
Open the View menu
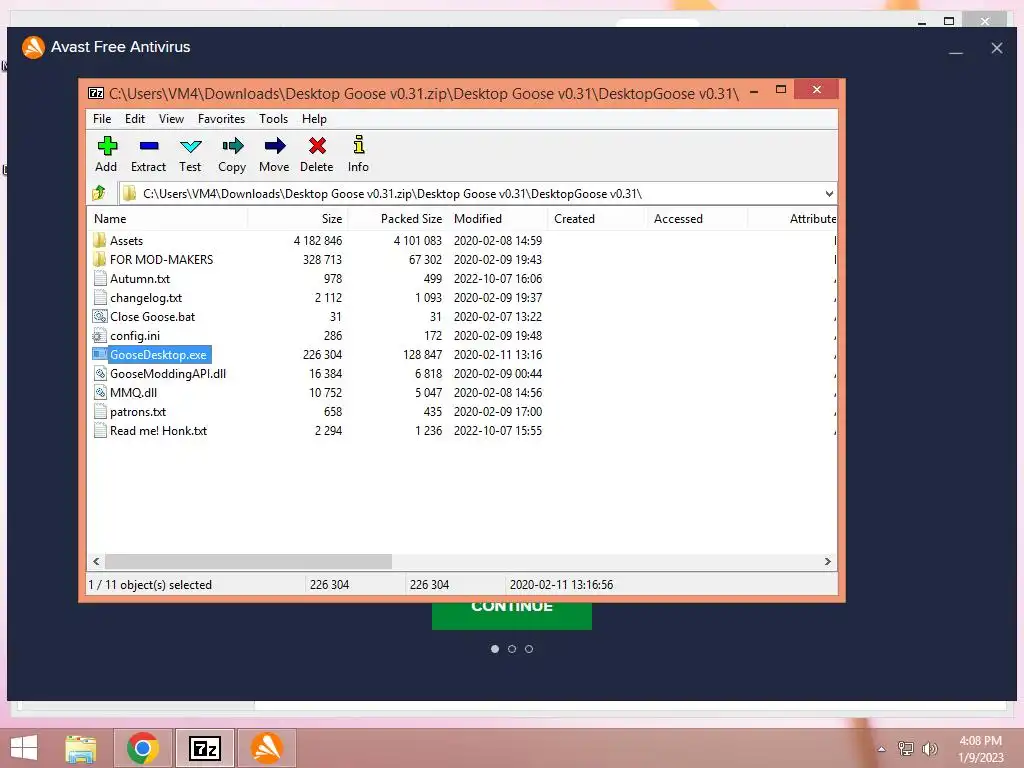171,119
